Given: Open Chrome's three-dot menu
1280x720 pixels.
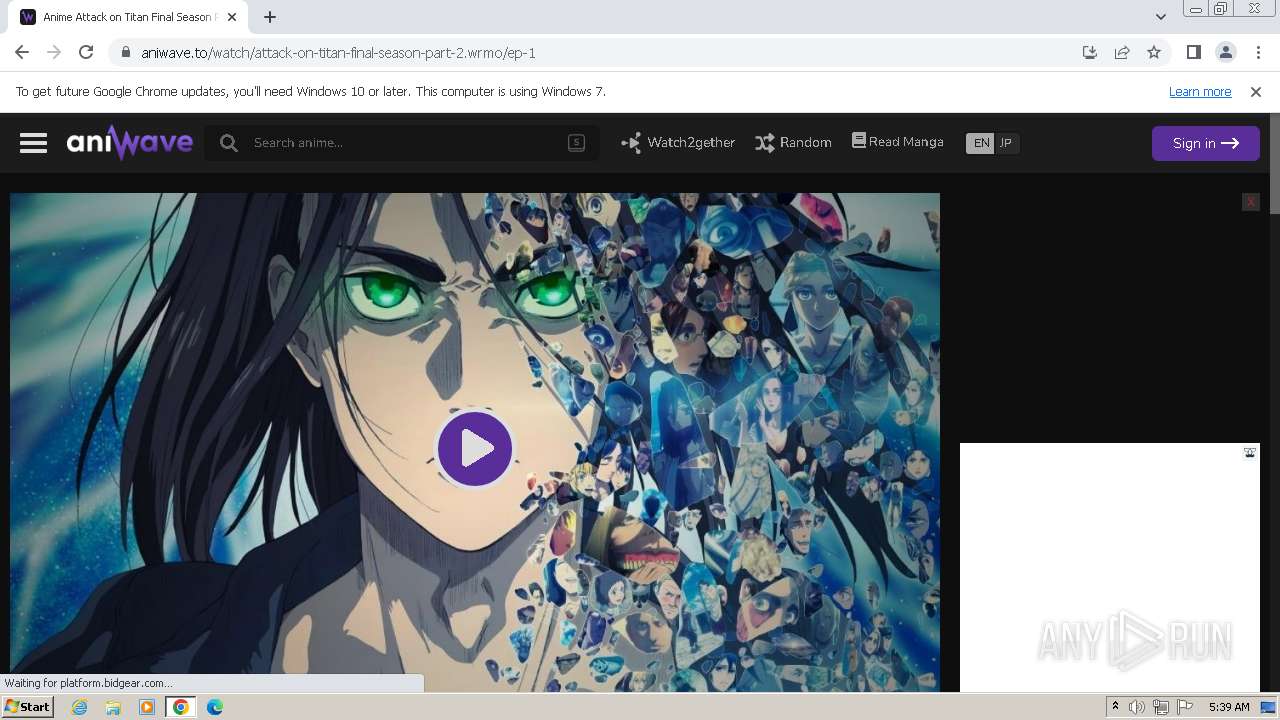Looking at the screenshot, I should point(1258,52).
